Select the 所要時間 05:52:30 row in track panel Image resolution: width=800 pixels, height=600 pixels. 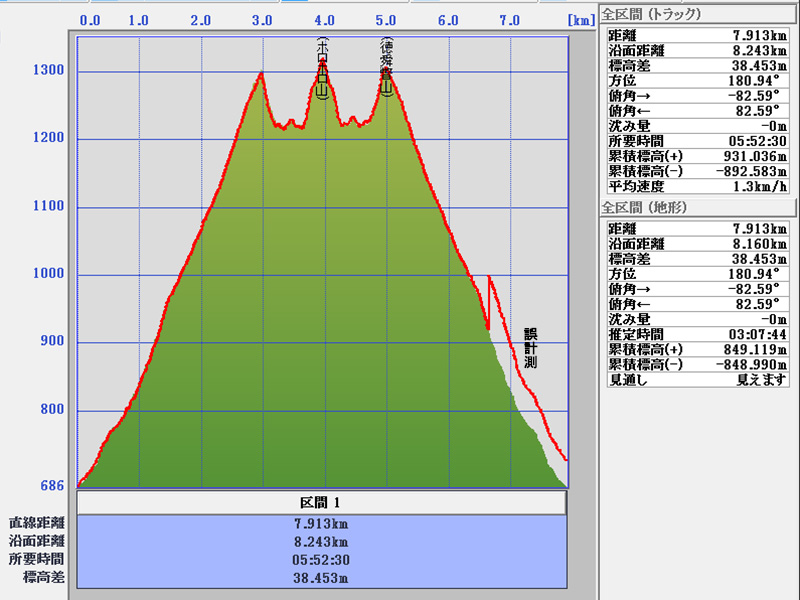698,141
